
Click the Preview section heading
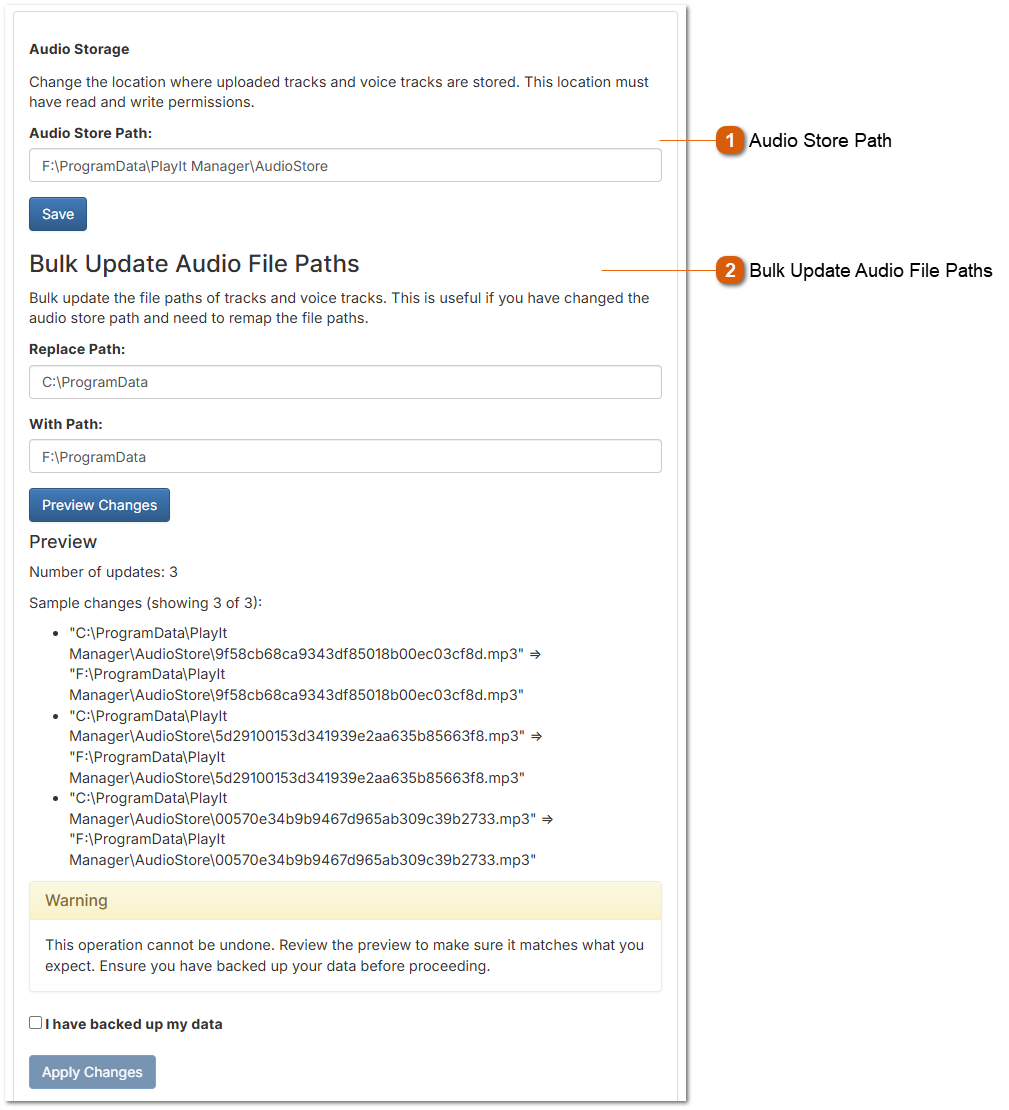63,541
